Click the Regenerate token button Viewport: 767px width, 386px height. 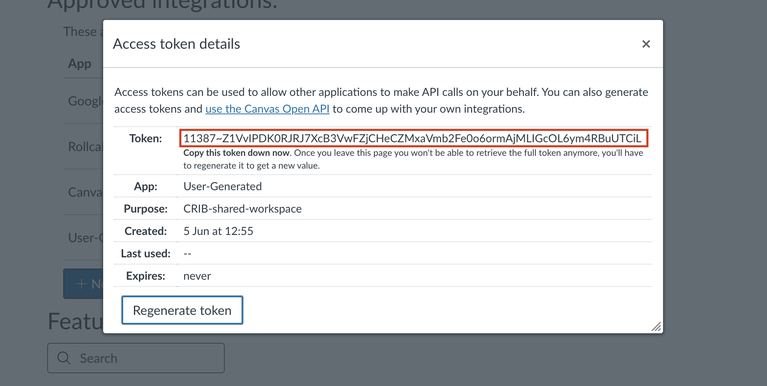182,310
